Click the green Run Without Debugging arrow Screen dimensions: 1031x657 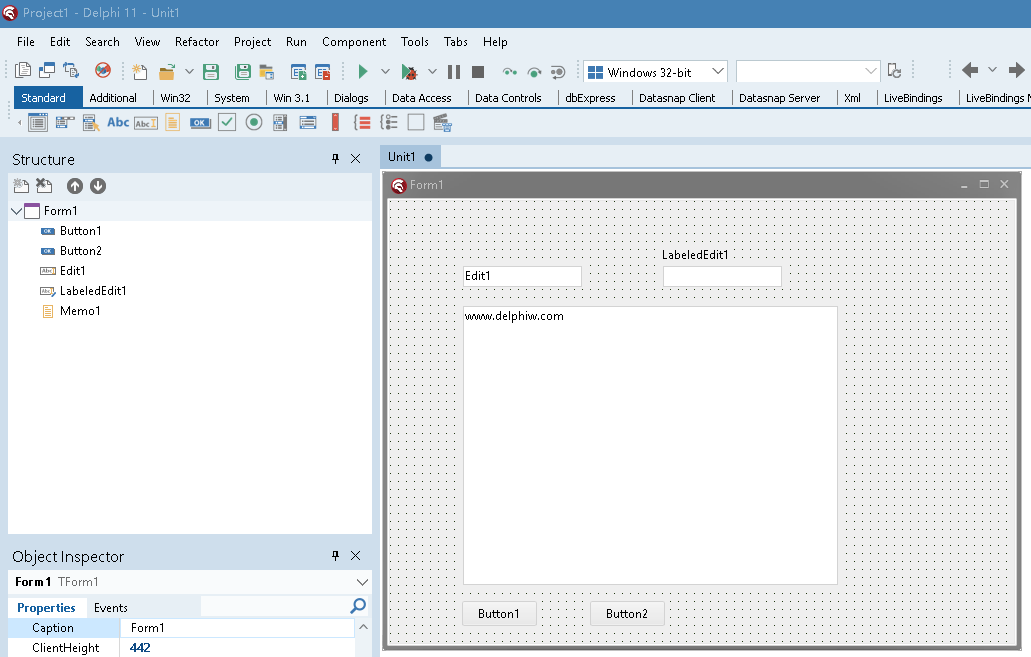[x=362, y=71]
